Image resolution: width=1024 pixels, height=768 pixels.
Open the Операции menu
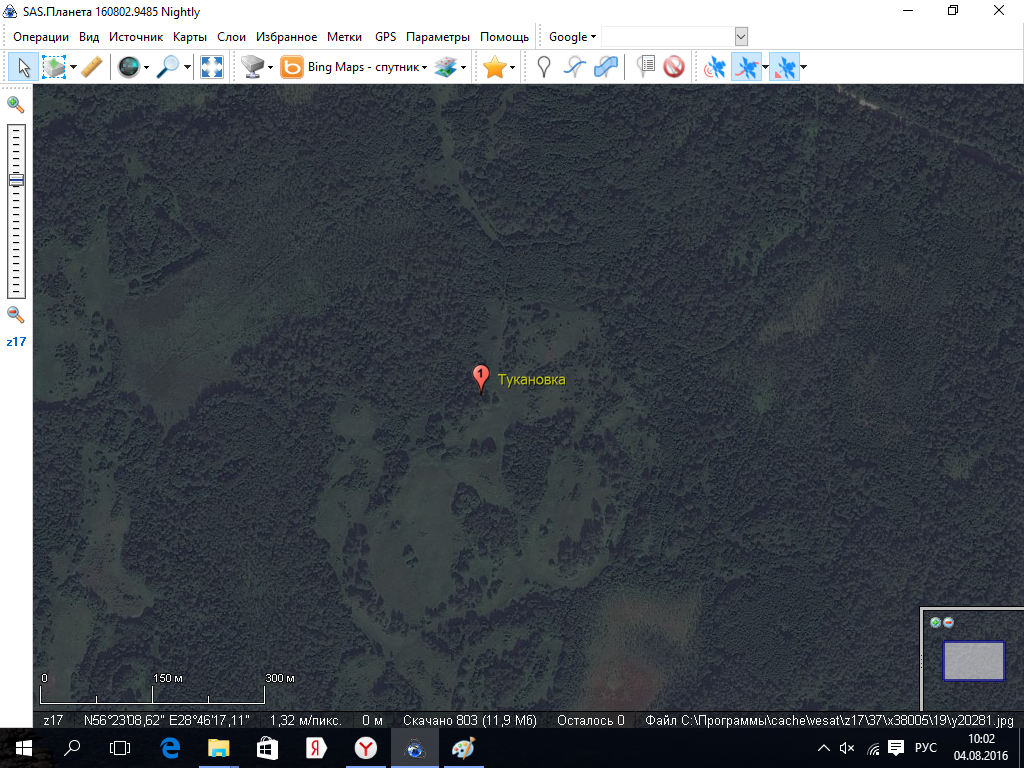click(x=40, y=37)
